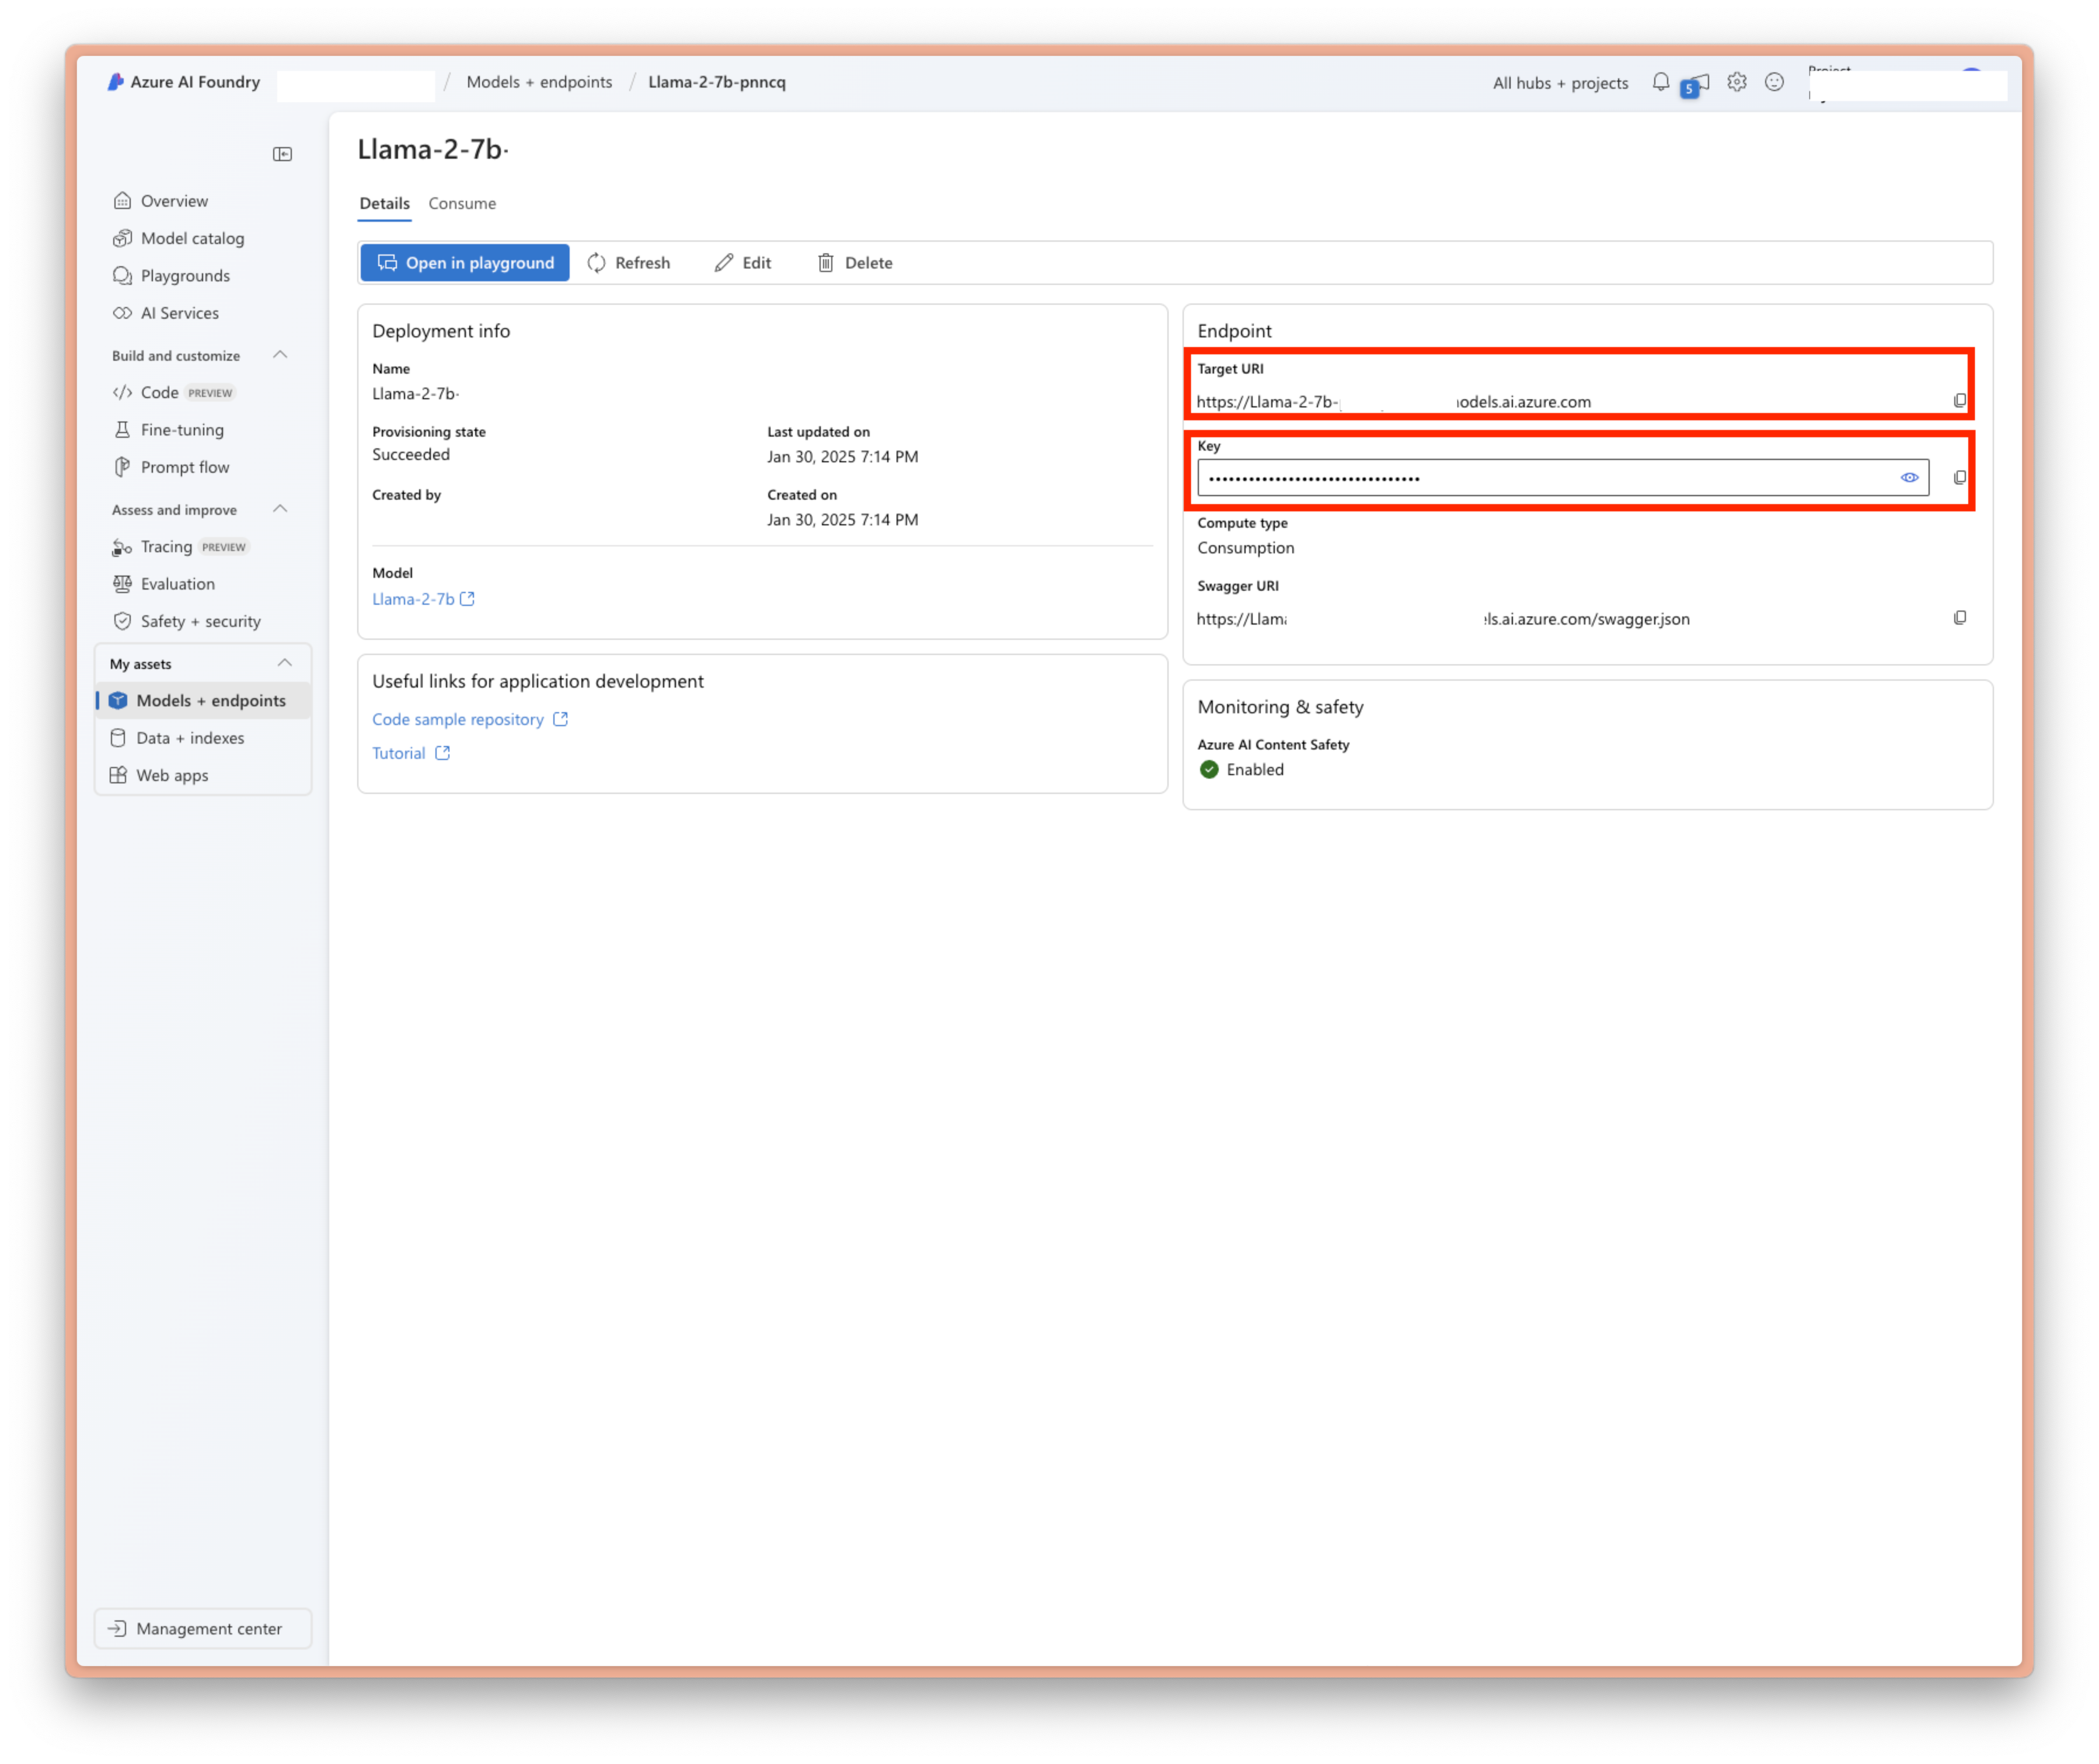Click the Llama-2-7b page title
Screen dimensions: 2099x1764
coord(433,149)
